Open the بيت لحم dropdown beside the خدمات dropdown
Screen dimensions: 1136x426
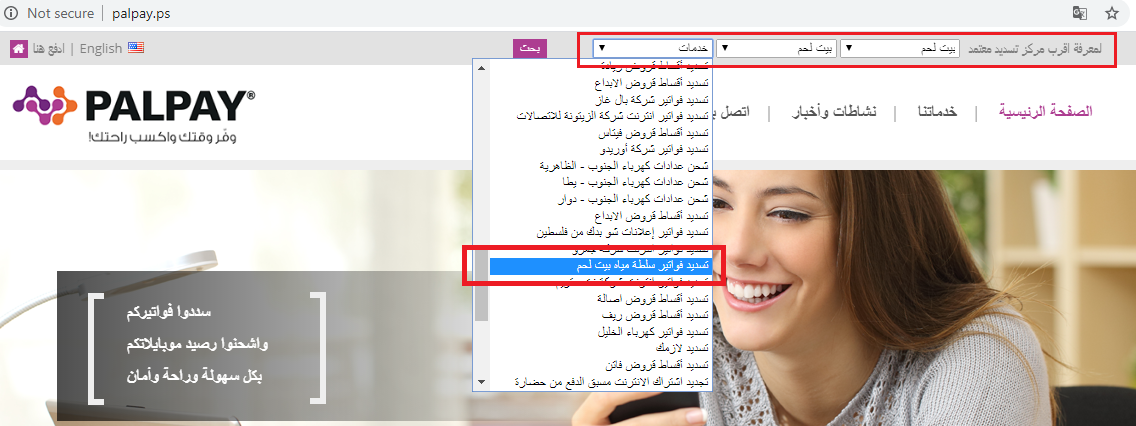[x=776, y=49]
